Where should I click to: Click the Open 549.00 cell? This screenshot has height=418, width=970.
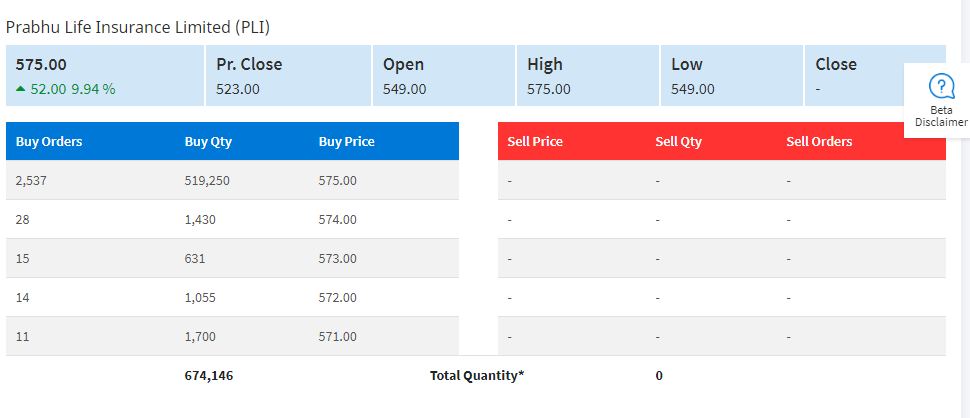(444, 75)
